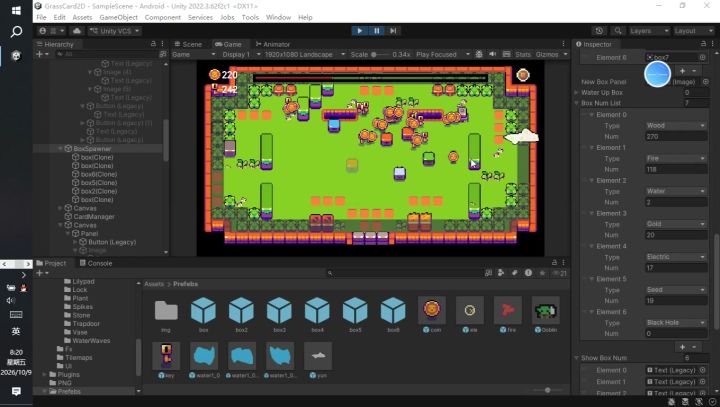Click the Step frame button
Viewport: 720px width, 407px height.
393,31
